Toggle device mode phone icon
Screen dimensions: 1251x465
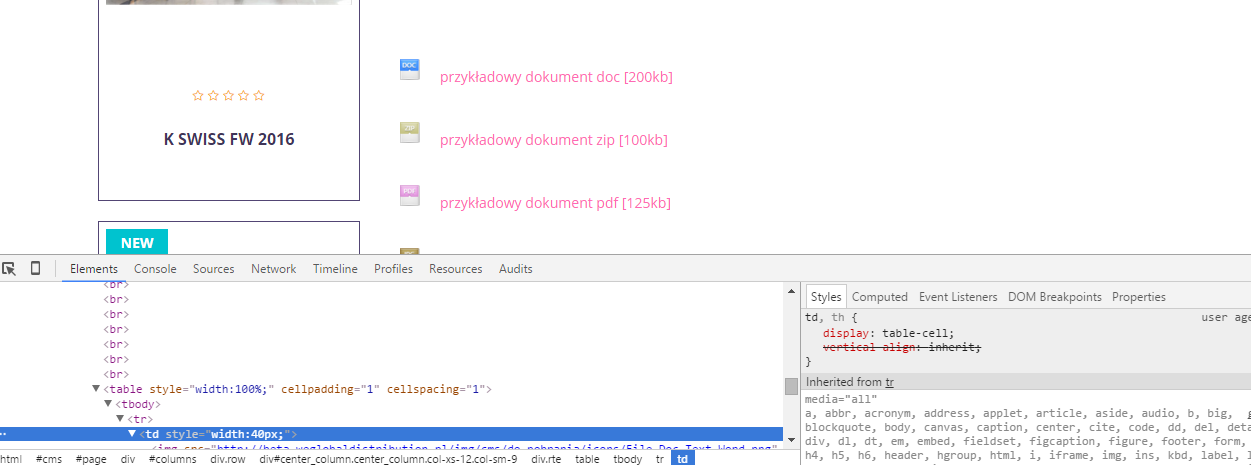[35, 268]
